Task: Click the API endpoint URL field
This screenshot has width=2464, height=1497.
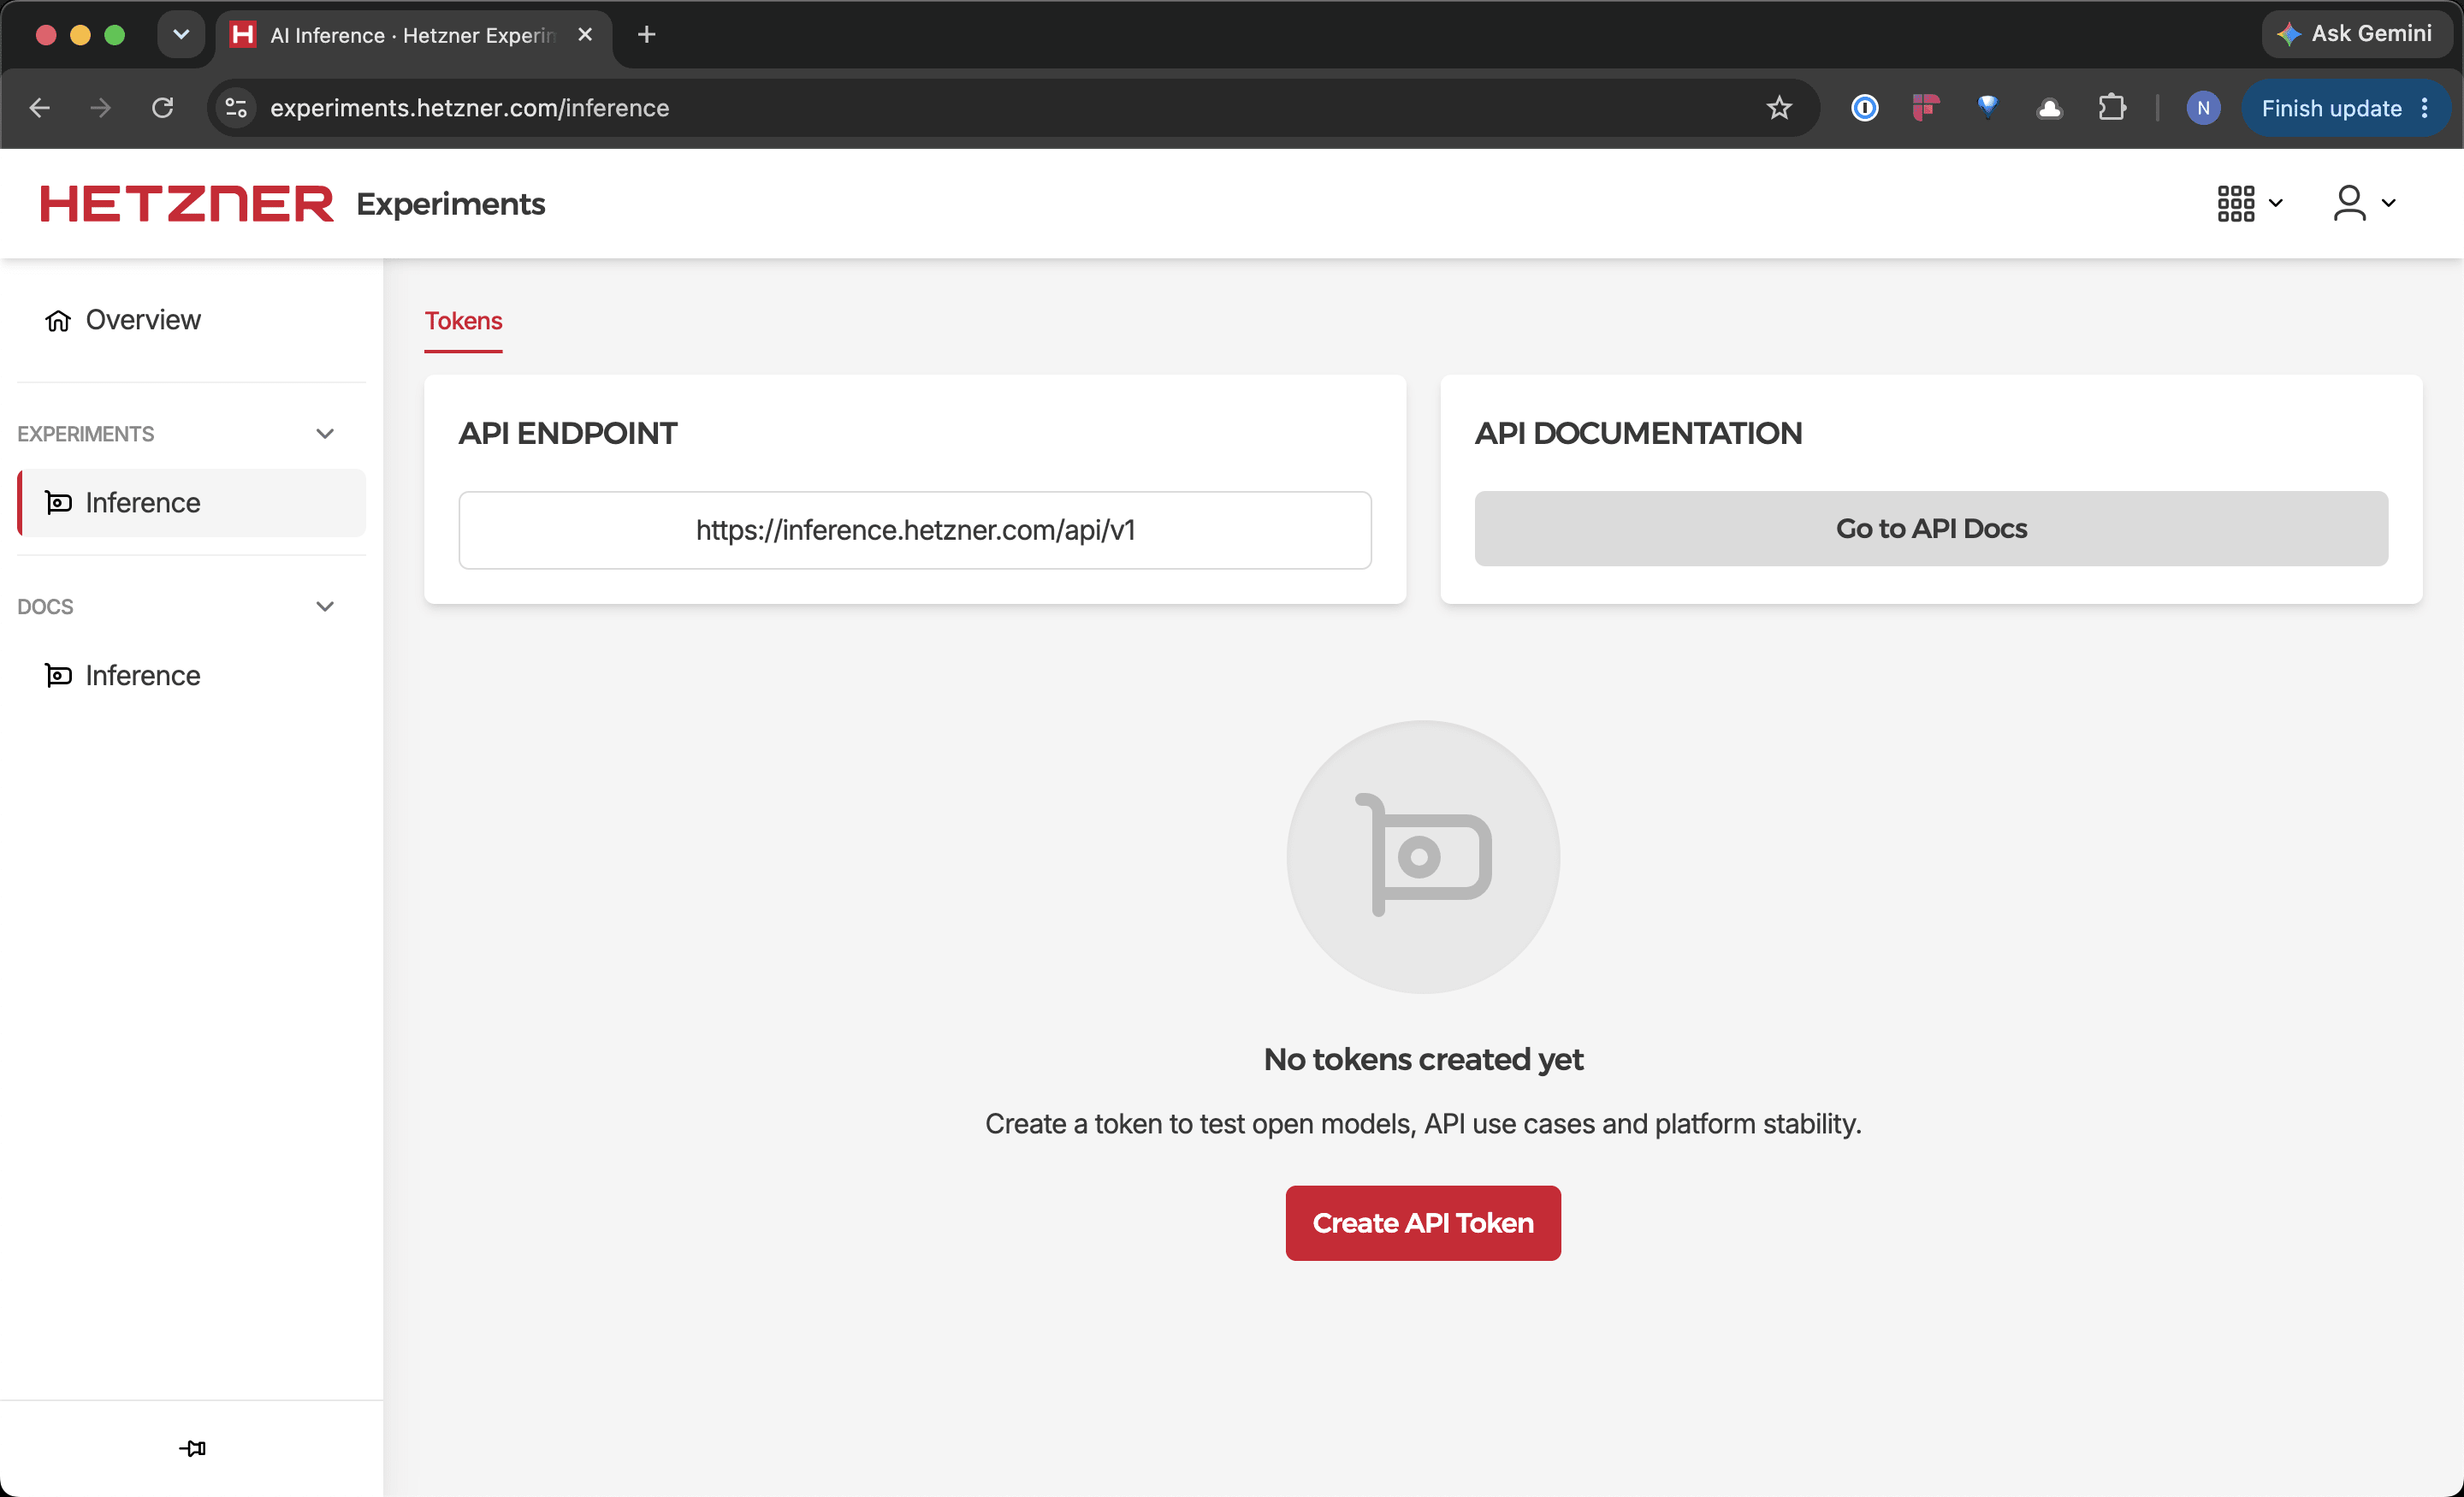Action: tap(914, 530)
